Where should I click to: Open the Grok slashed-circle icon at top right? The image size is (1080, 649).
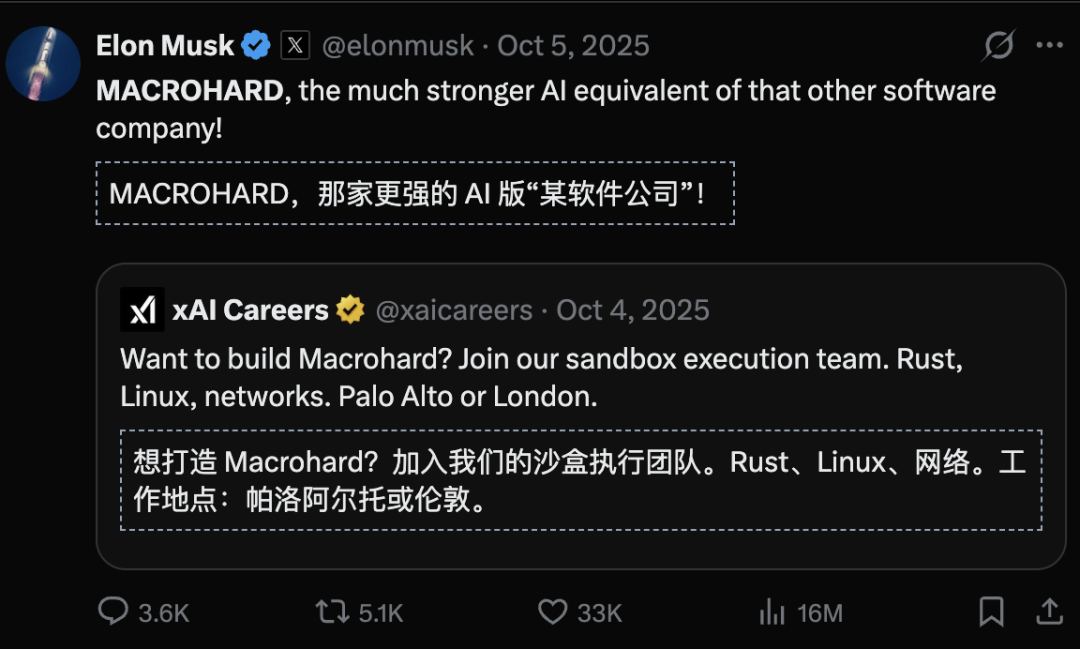point(998,46)
